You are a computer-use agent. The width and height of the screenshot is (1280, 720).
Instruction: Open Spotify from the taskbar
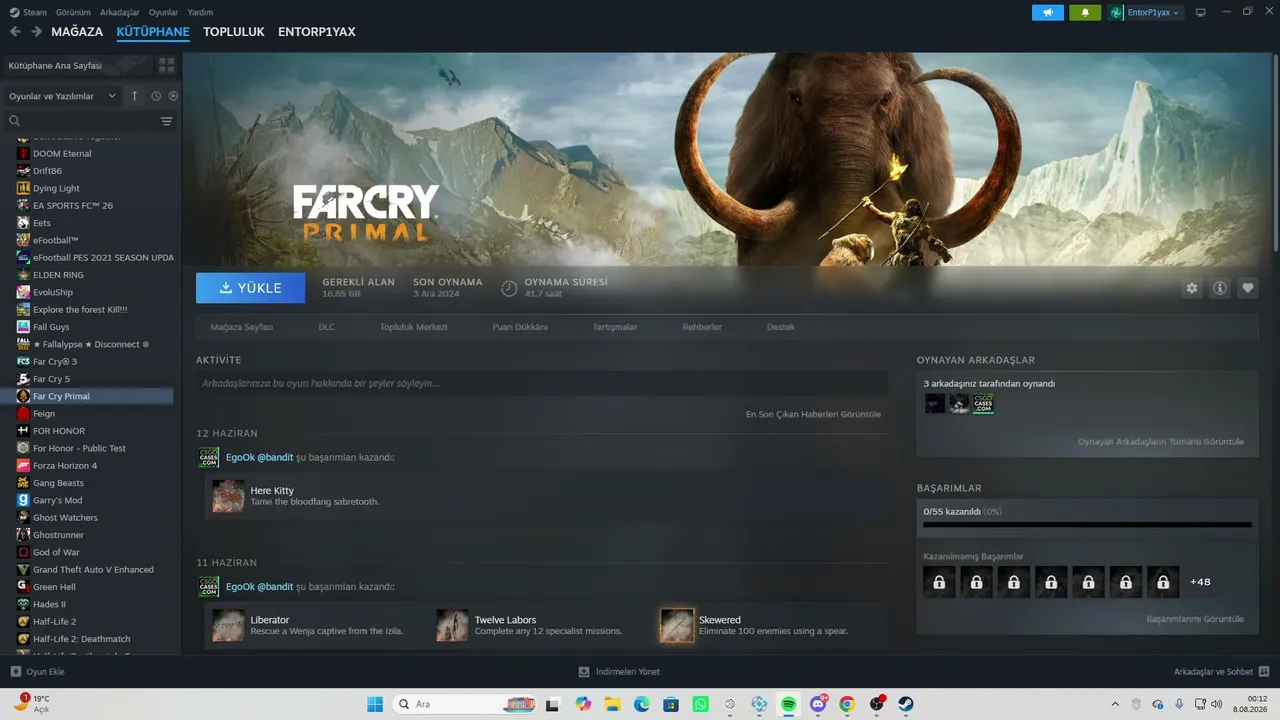click(x=788, y=704)
